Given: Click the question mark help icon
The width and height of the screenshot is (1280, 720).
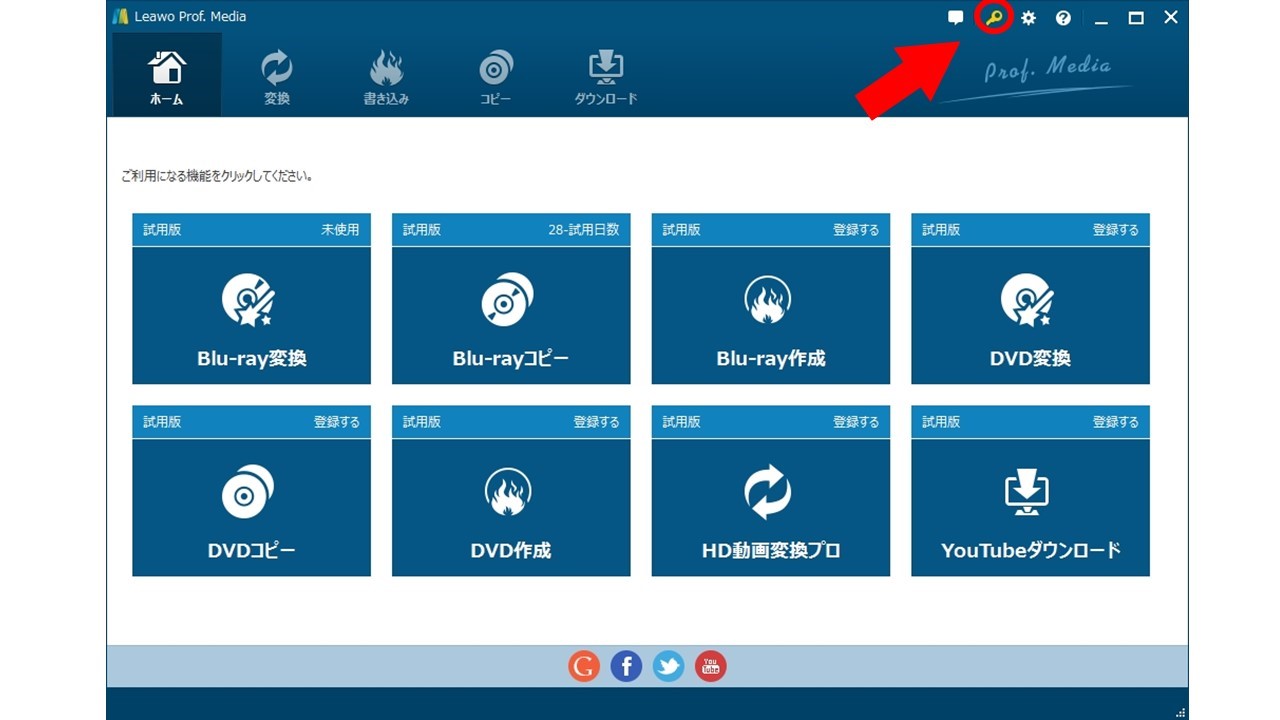Looking at the screenshot, I should point(1063,18).
